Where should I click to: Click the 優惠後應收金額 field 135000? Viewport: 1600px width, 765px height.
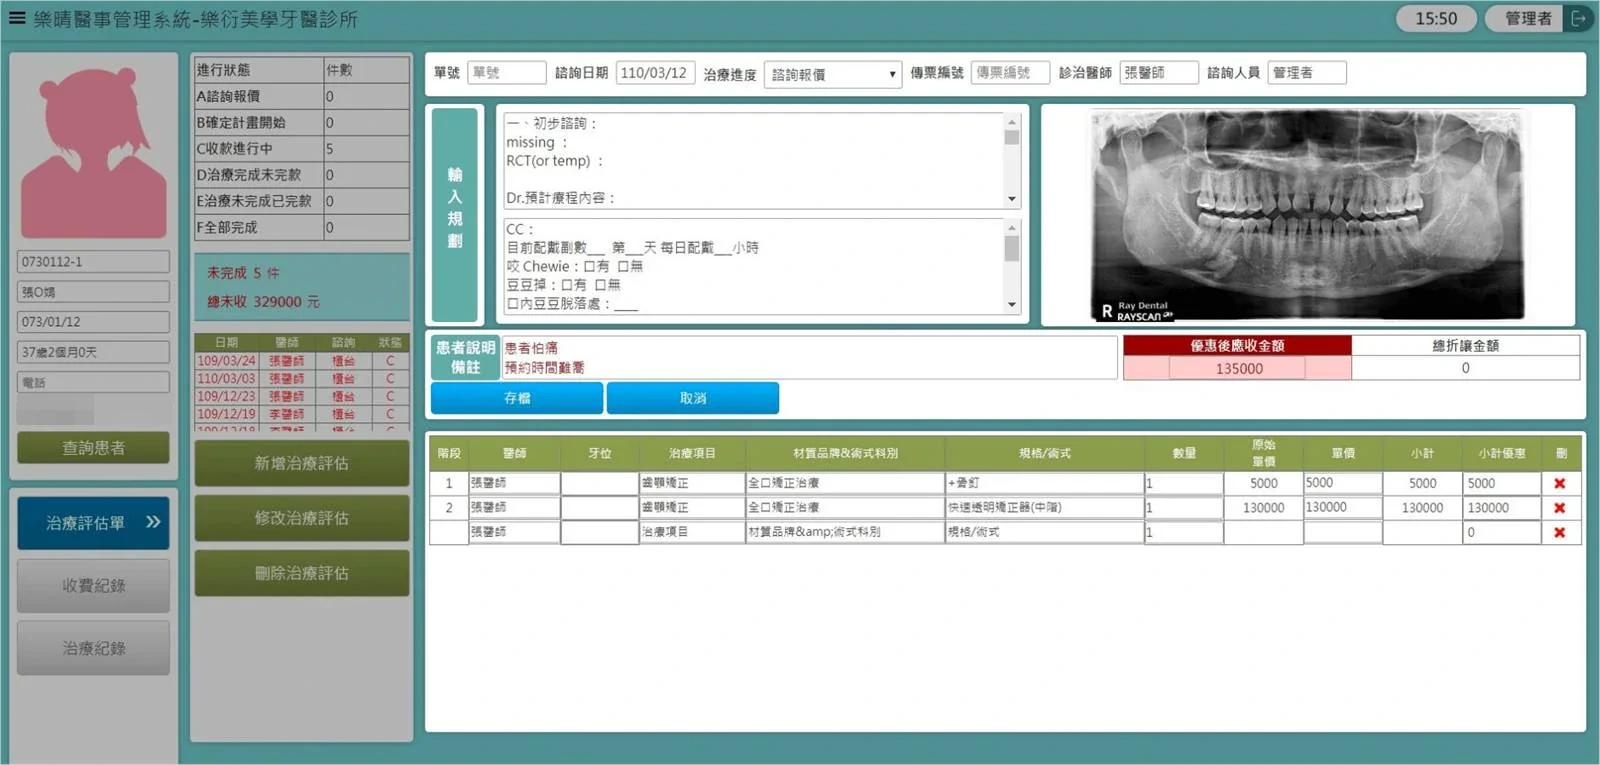coord(1238,368)
